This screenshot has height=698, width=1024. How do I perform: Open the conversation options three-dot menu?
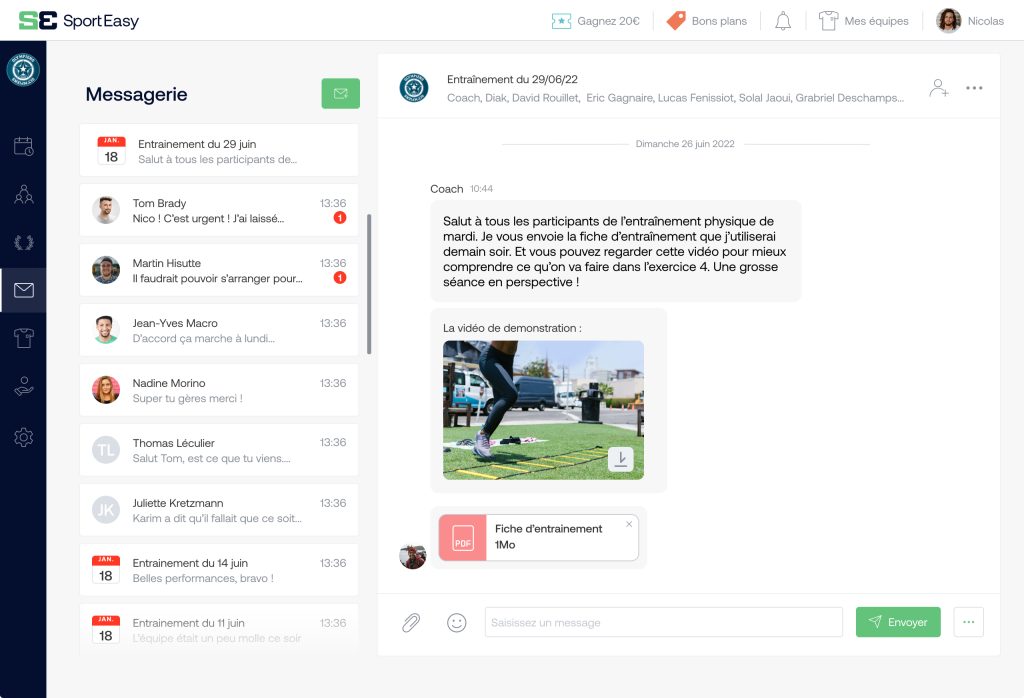click(974, 87)
